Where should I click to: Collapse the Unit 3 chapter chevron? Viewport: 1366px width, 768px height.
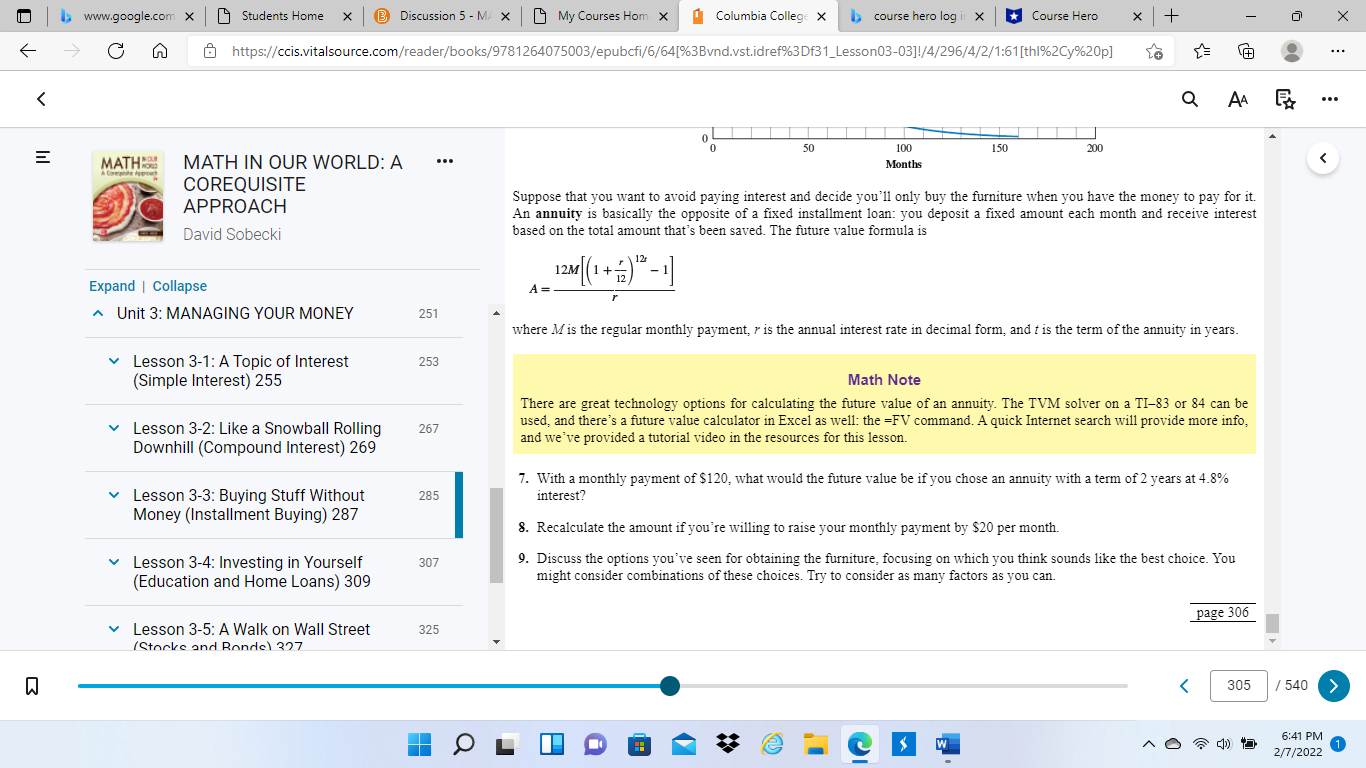(97, 313)
